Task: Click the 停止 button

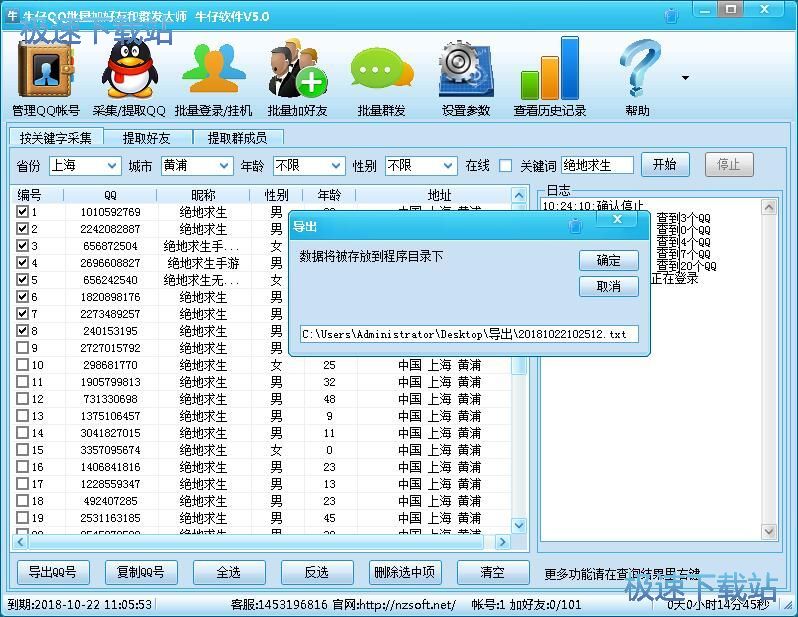Action: point(729,164)
